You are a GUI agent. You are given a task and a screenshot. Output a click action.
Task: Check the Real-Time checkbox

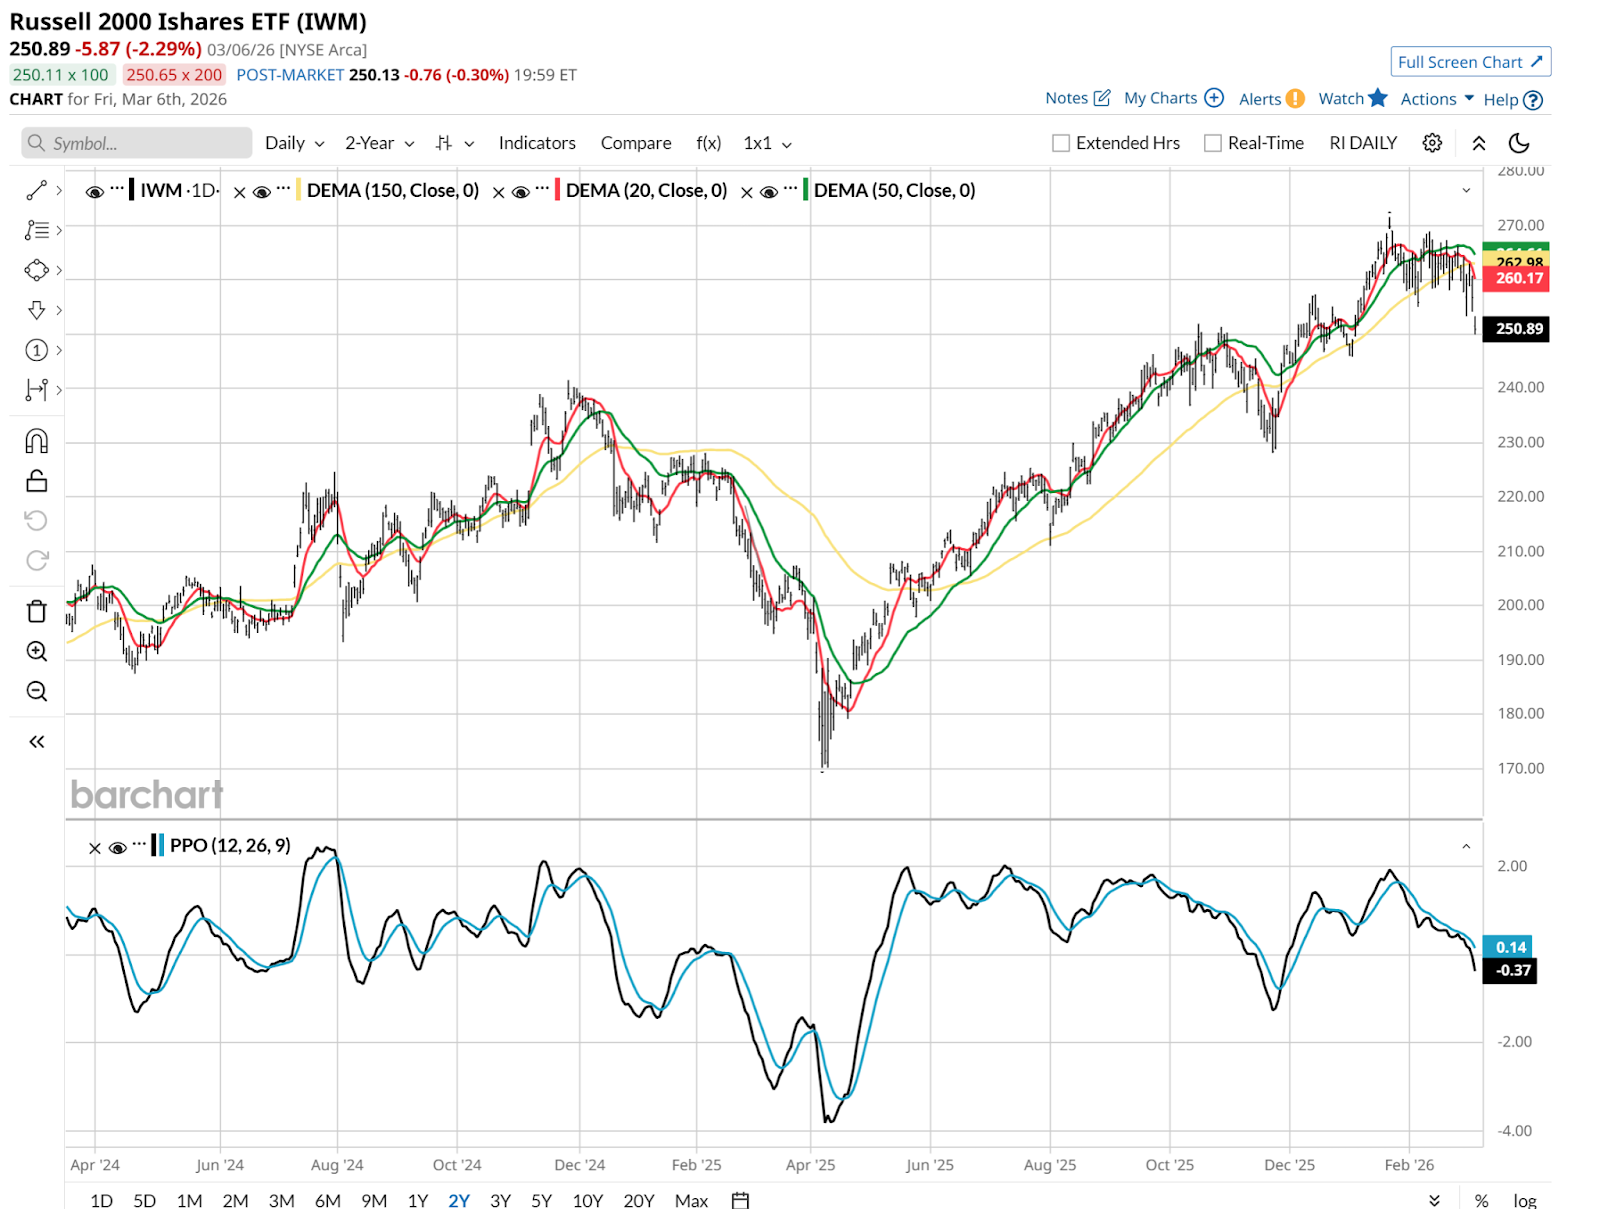point(1213,143)
